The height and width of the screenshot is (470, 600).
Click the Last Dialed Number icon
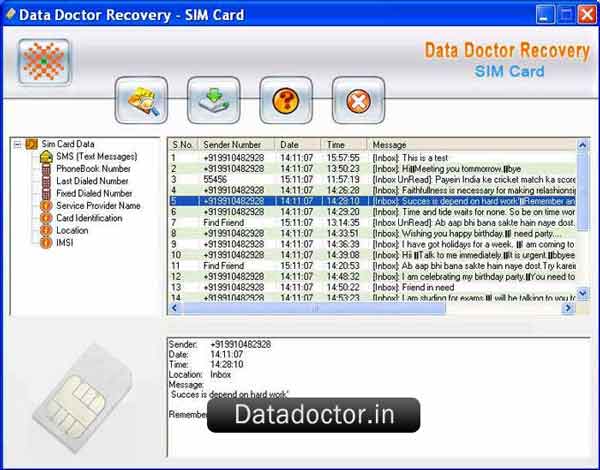46,181
